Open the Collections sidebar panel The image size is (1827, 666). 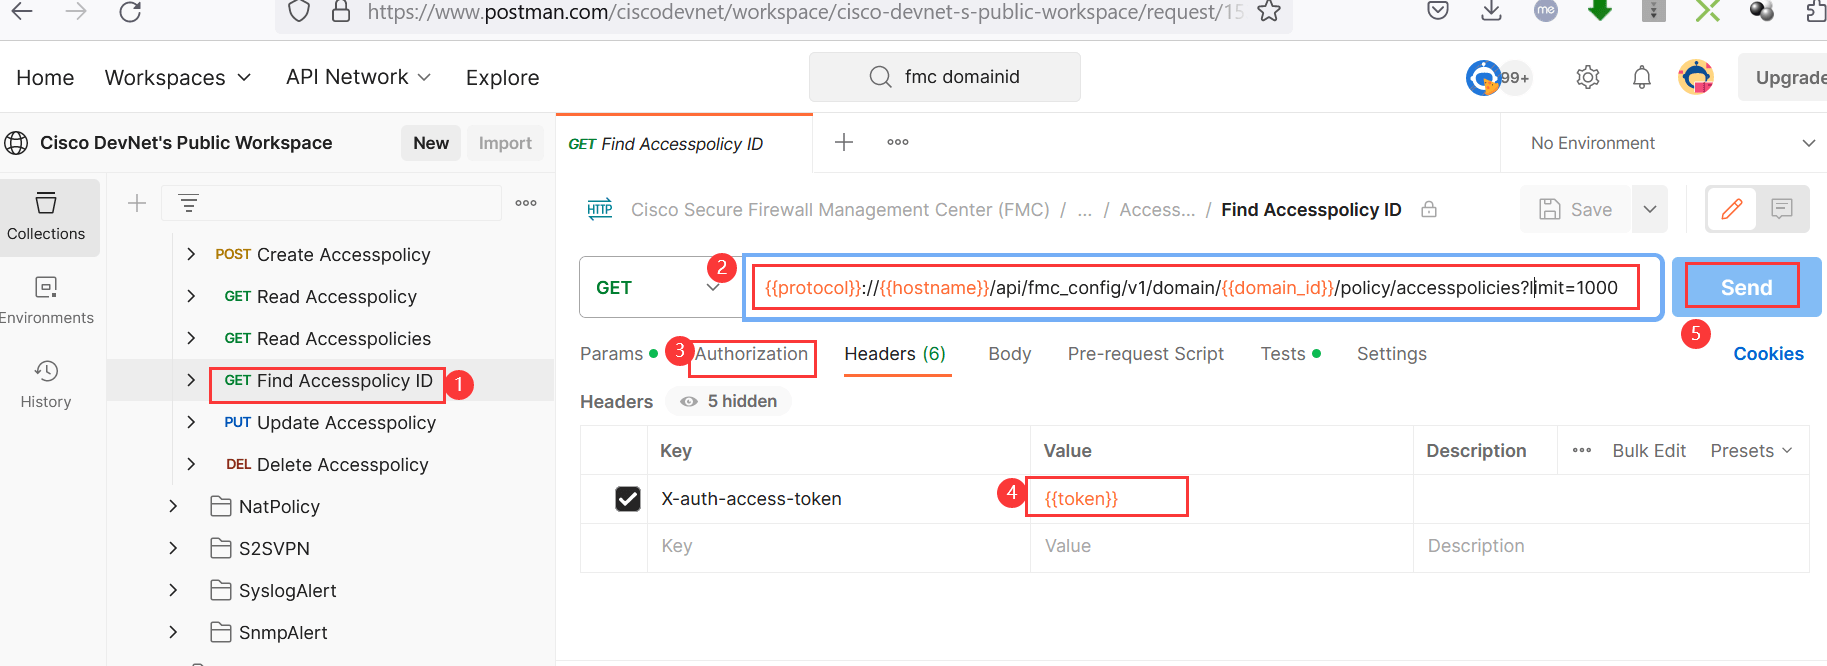coord(47,215)
